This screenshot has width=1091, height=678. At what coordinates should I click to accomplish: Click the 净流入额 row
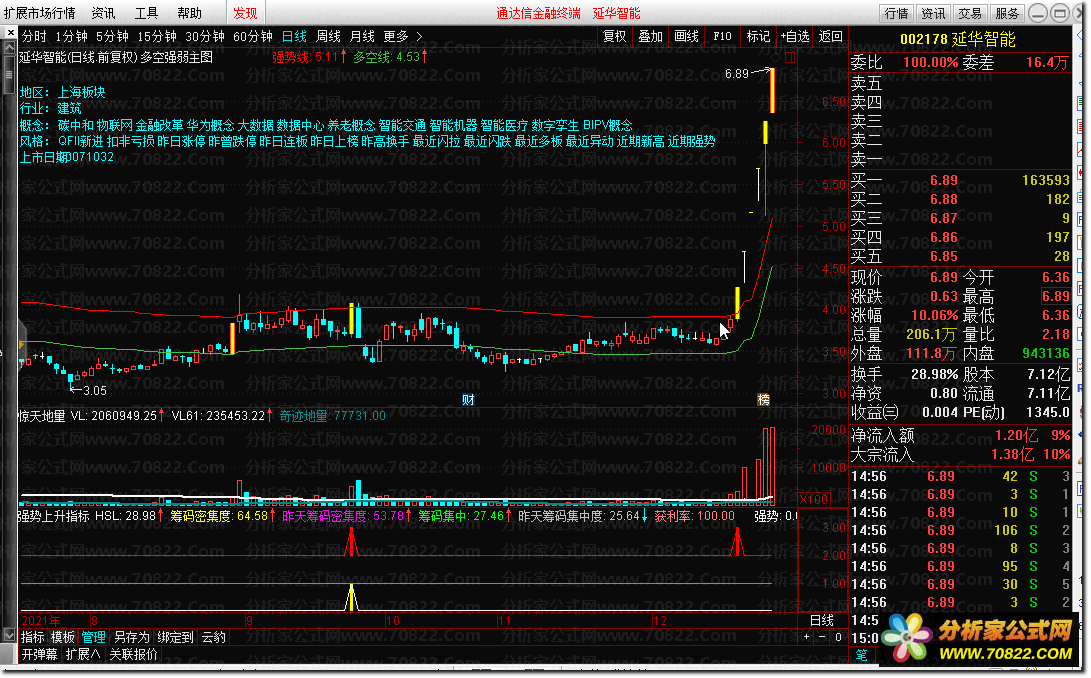[960, 436]
